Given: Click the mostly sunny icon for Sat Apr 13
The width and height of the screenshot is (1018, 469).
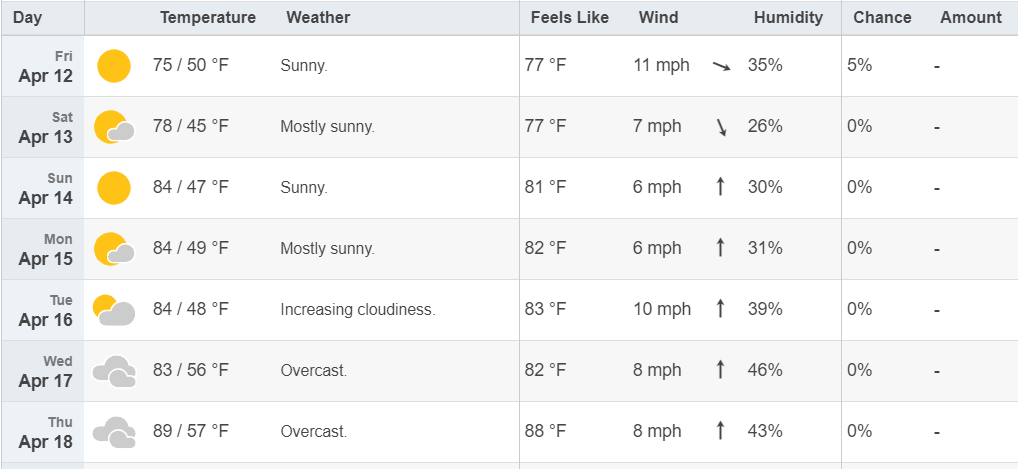Looking at the screenshot, I should click(x=114, y=127).
